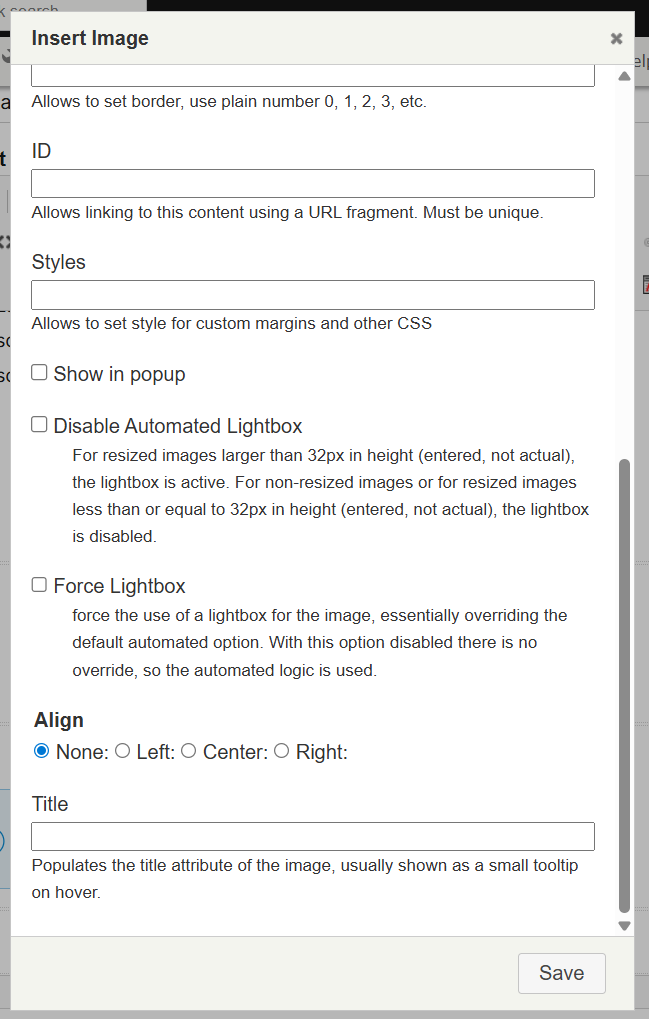Screen dimensions: 649x1019
Task: Focus the ID text input box
Action: (313, 184)
